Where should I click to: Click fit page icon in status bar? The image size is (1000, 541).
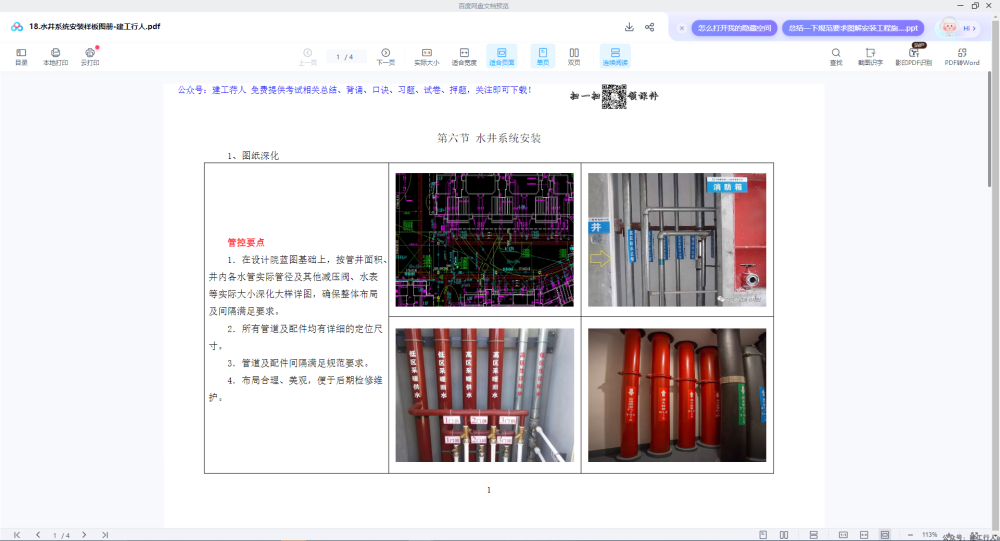coord(885,535)
